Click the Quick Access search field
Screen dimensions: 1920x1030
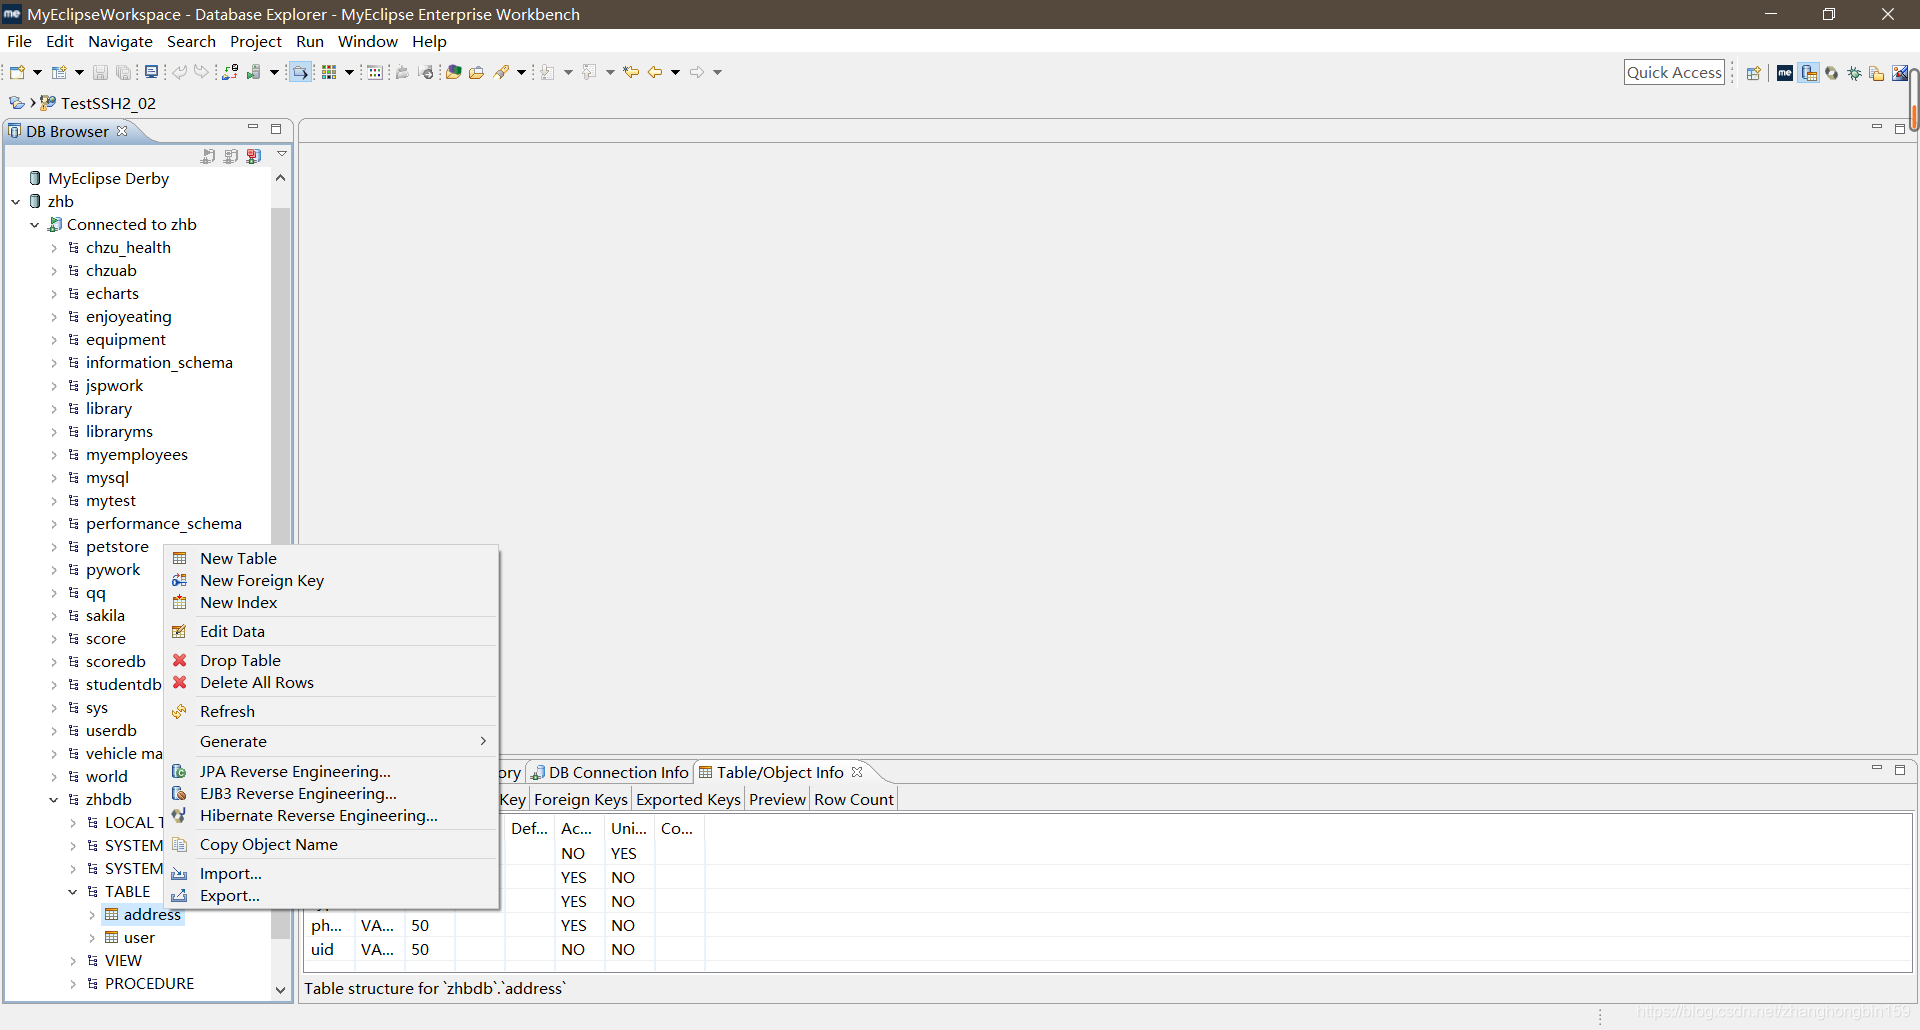point(1674,72)
